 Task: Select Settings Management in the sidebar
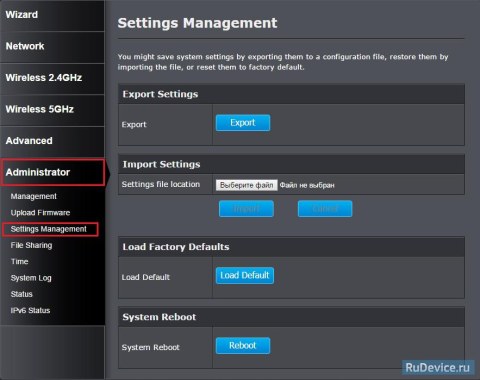click(x=49, y=229)
